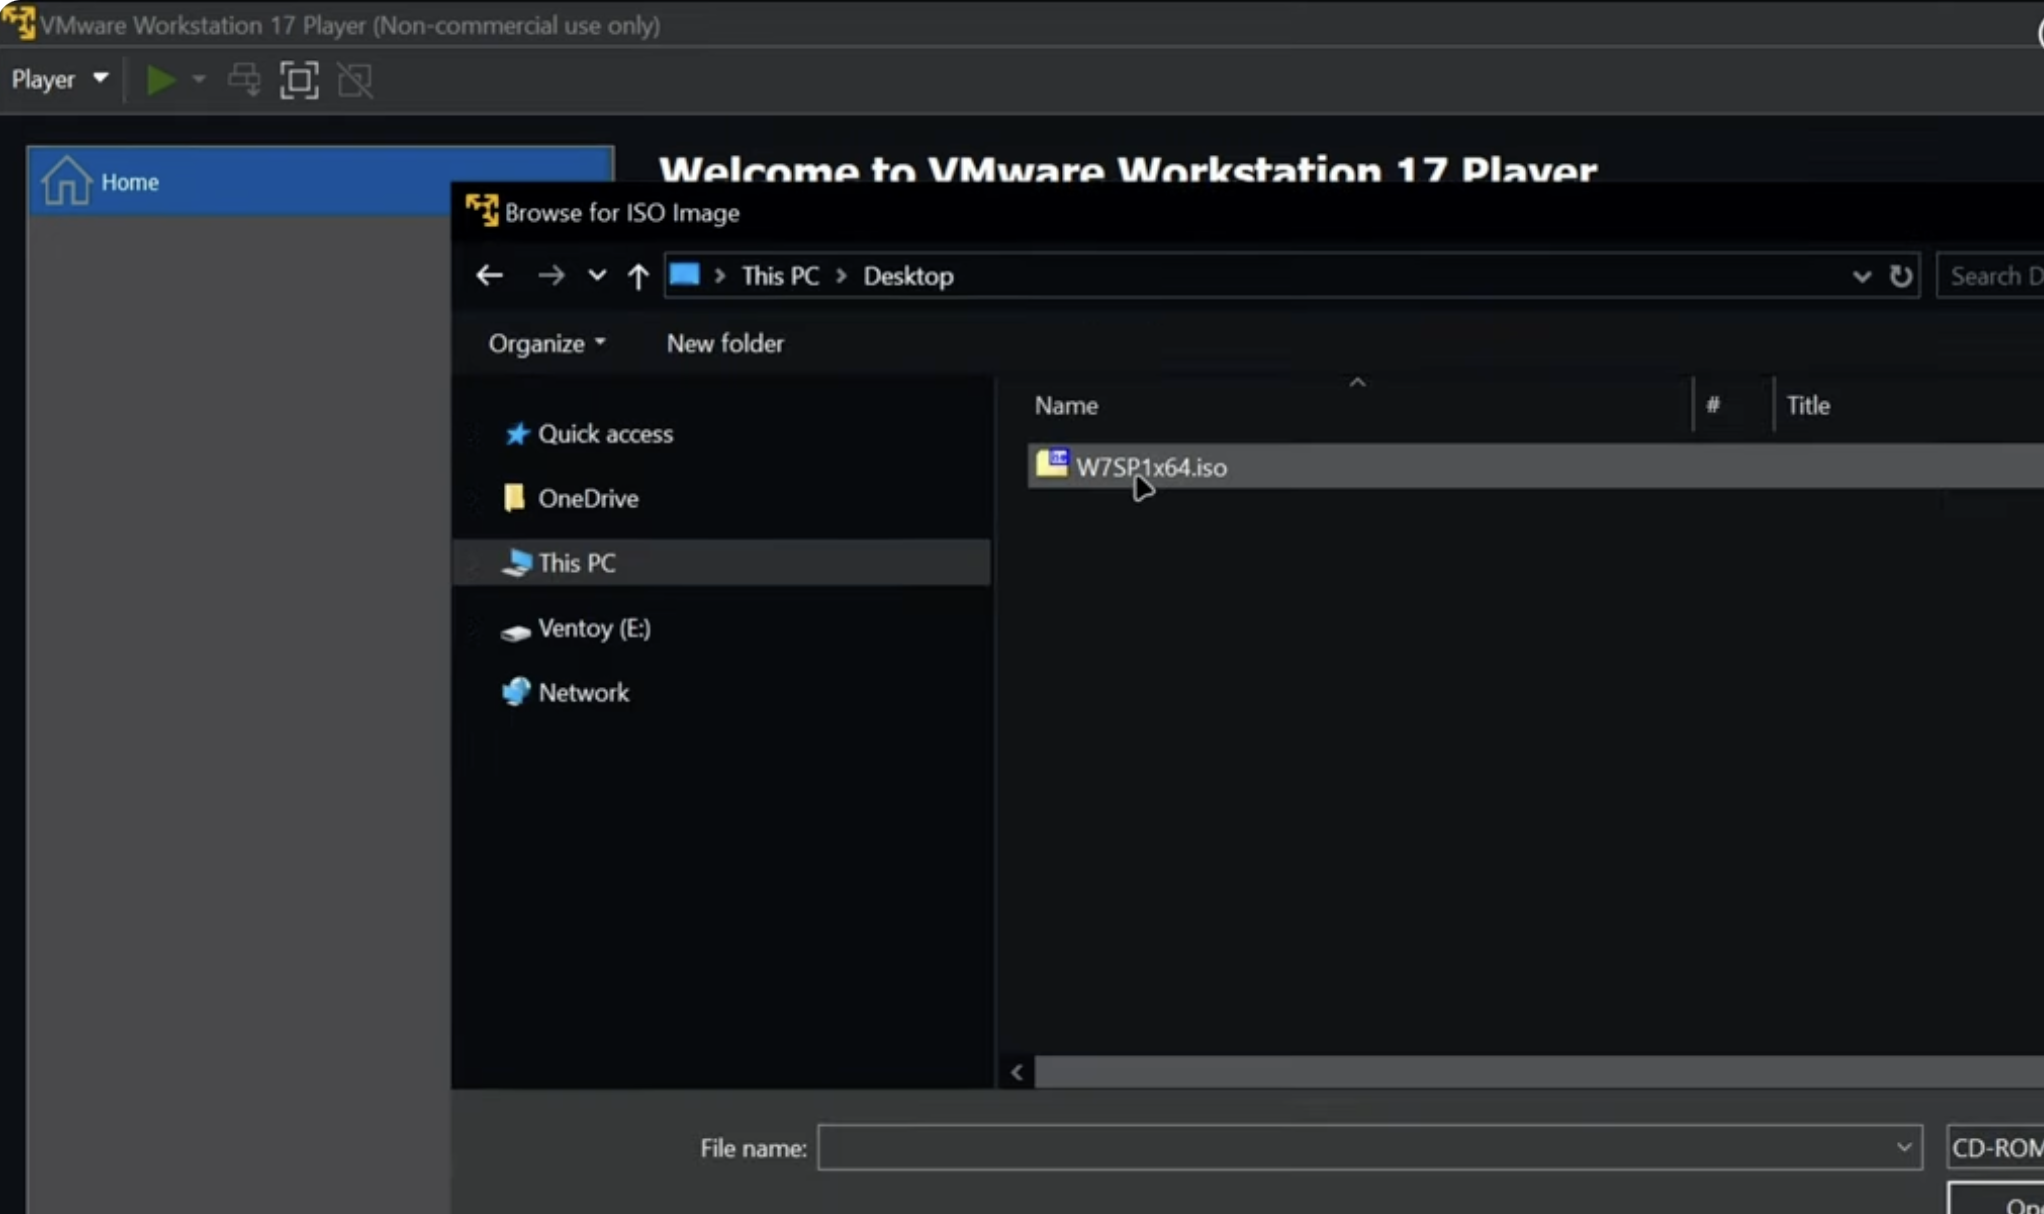
Task: Click the Ventoy drive icon
Action: pos(515,631)
